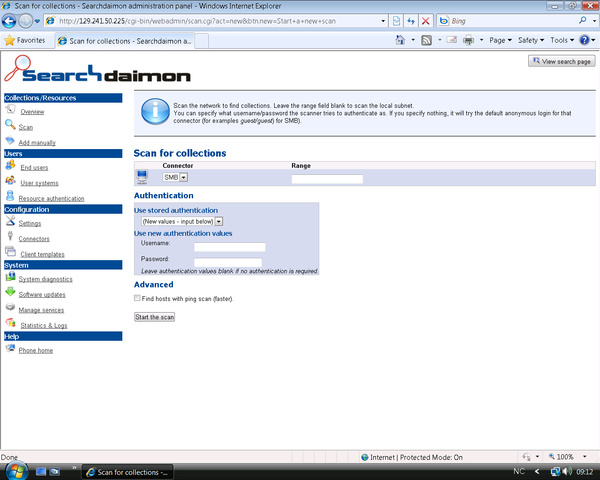Open the Page menu
The height and width of the screenshot is (480, 600).
[500, 40]
